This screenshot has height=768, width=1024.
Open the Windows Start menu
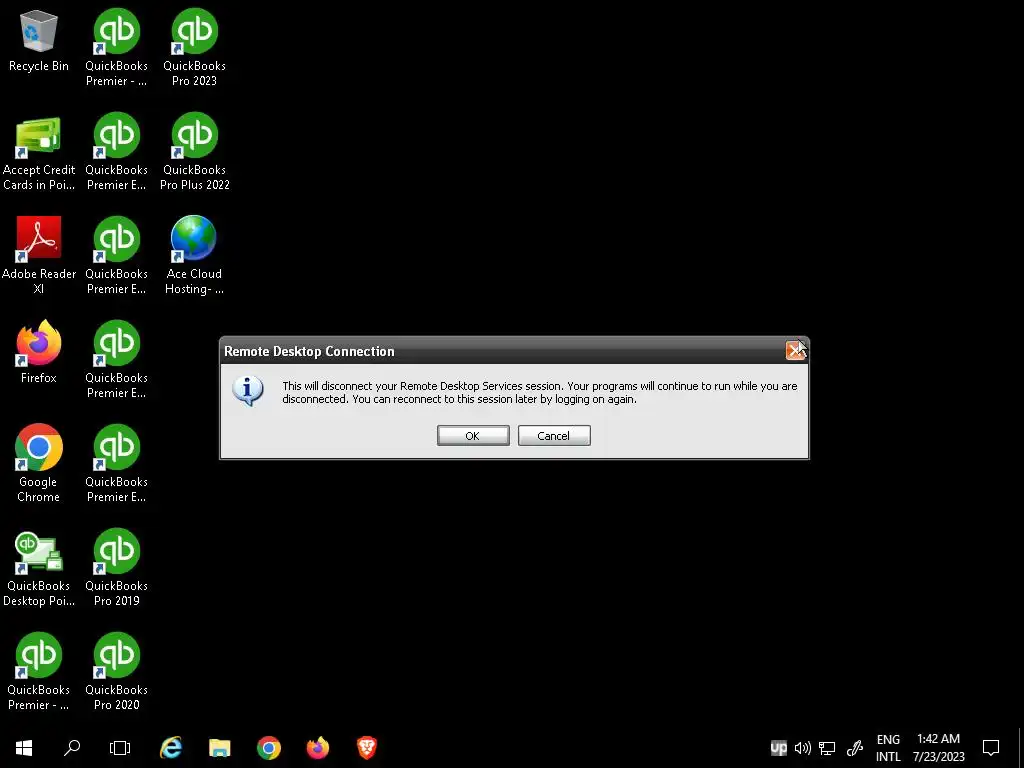point(24,748)
